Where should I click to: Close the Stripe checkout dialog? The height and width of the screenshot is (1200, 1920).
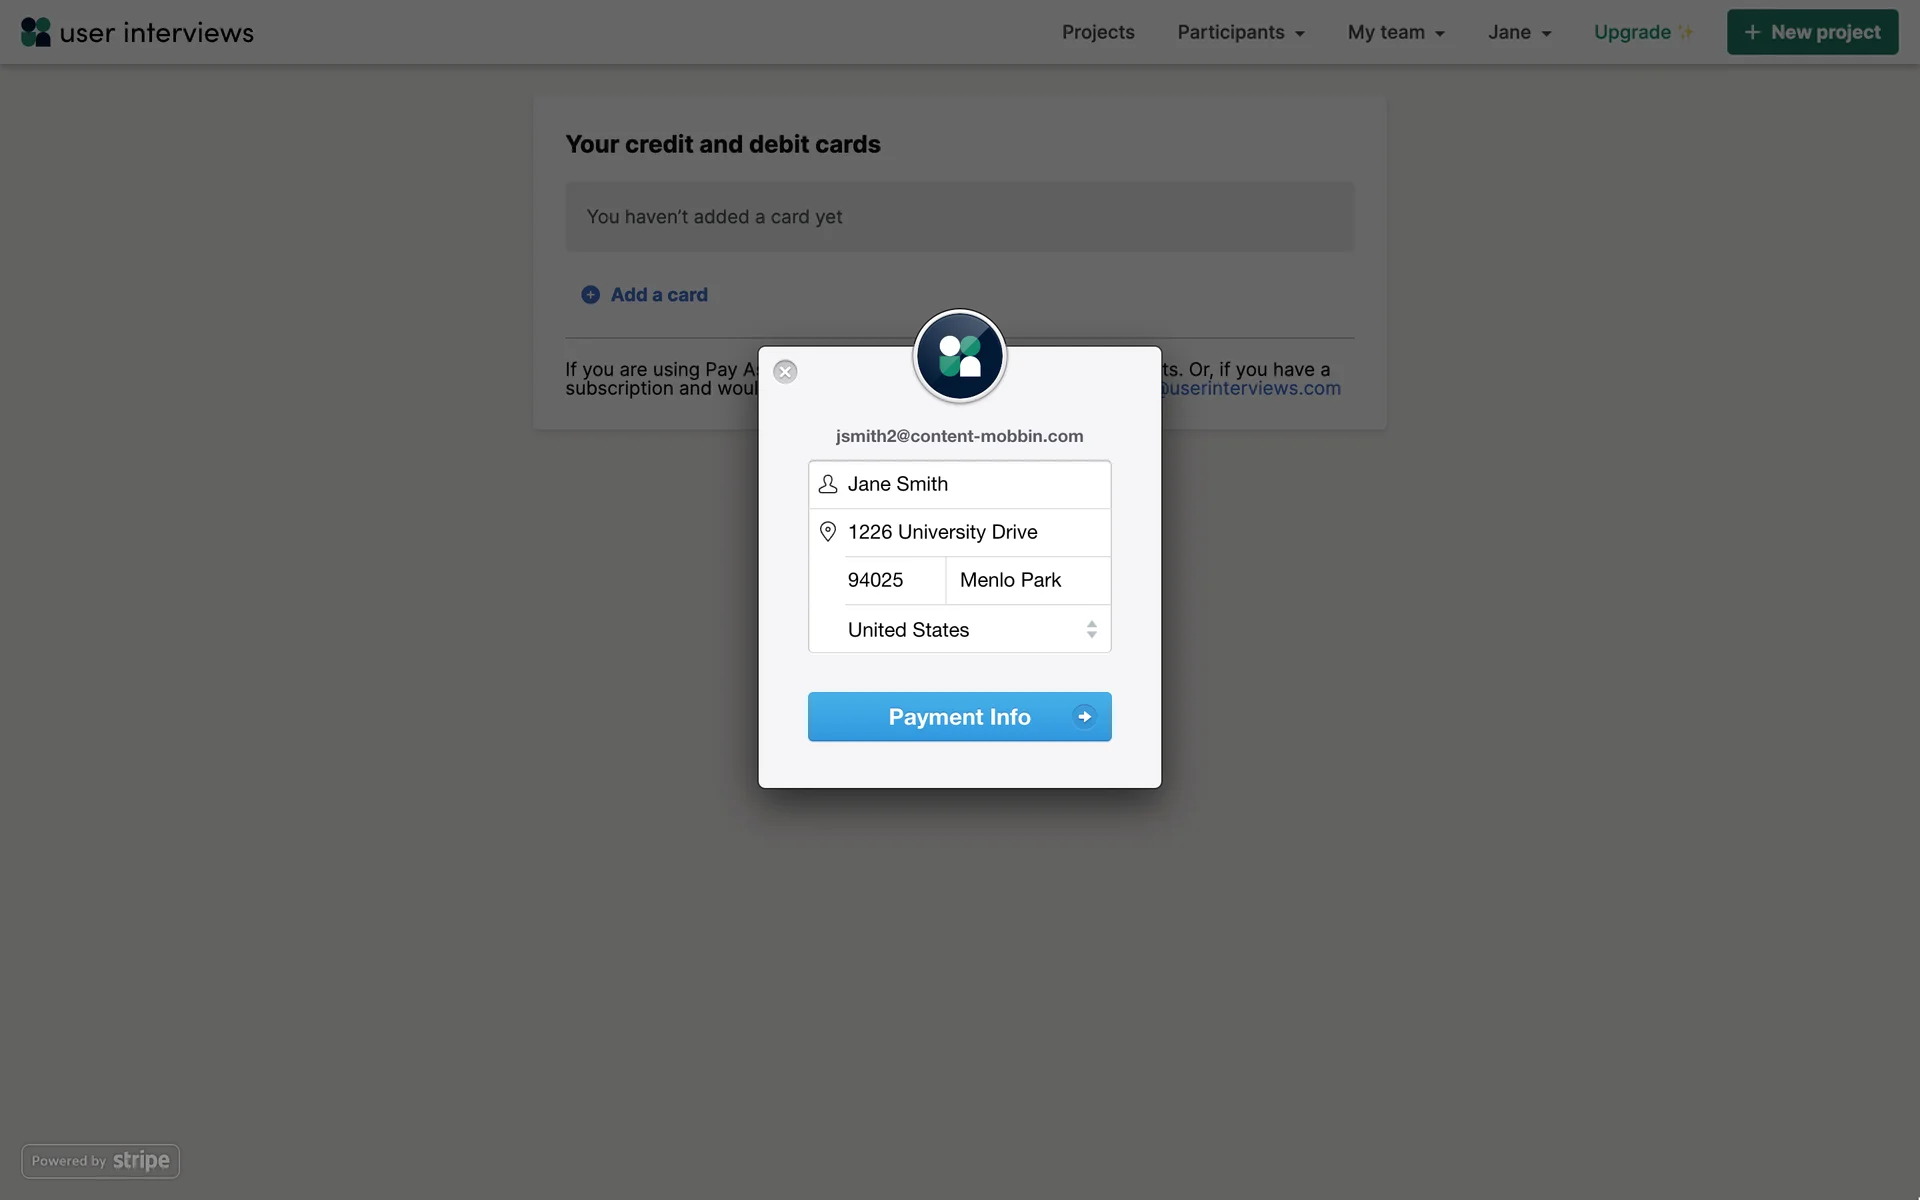(785, 372)
